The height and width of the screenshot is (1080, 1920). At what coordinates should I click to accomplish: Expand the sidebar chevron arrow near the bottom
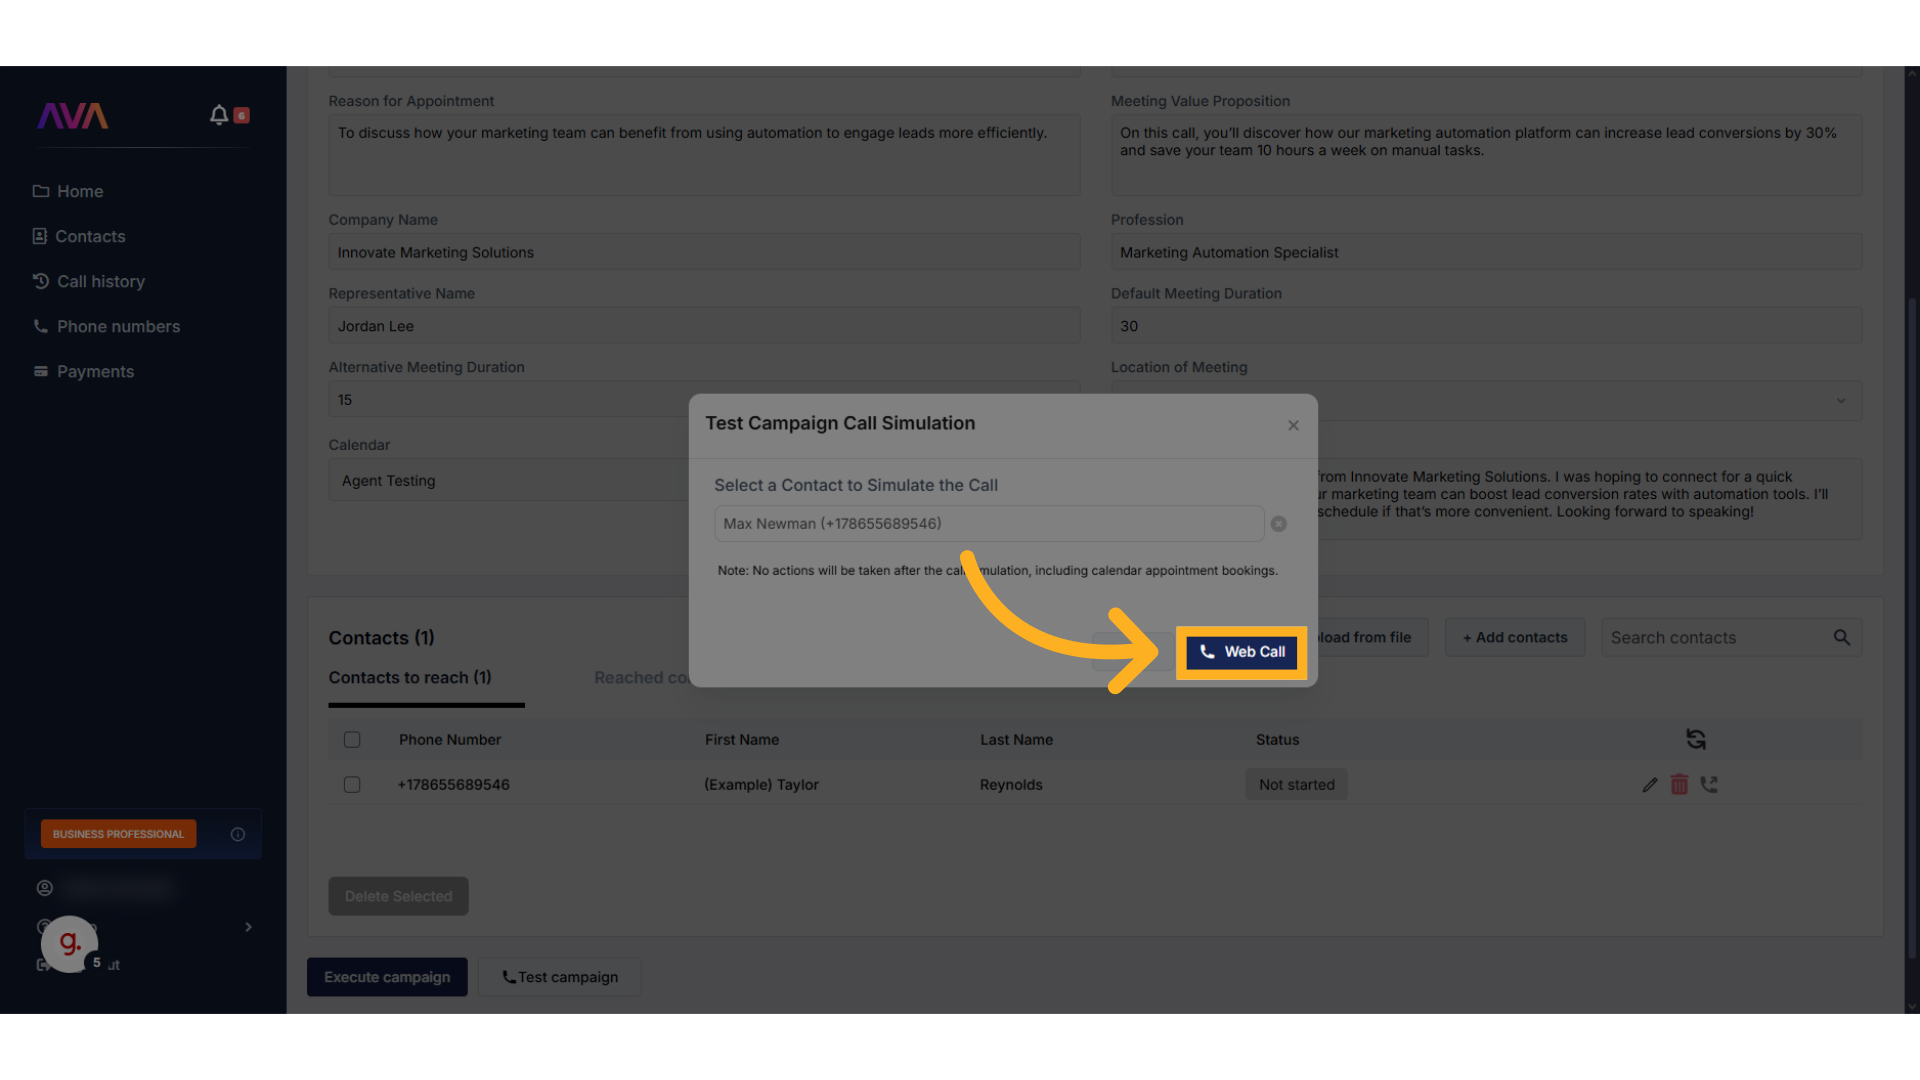[248, 927]
